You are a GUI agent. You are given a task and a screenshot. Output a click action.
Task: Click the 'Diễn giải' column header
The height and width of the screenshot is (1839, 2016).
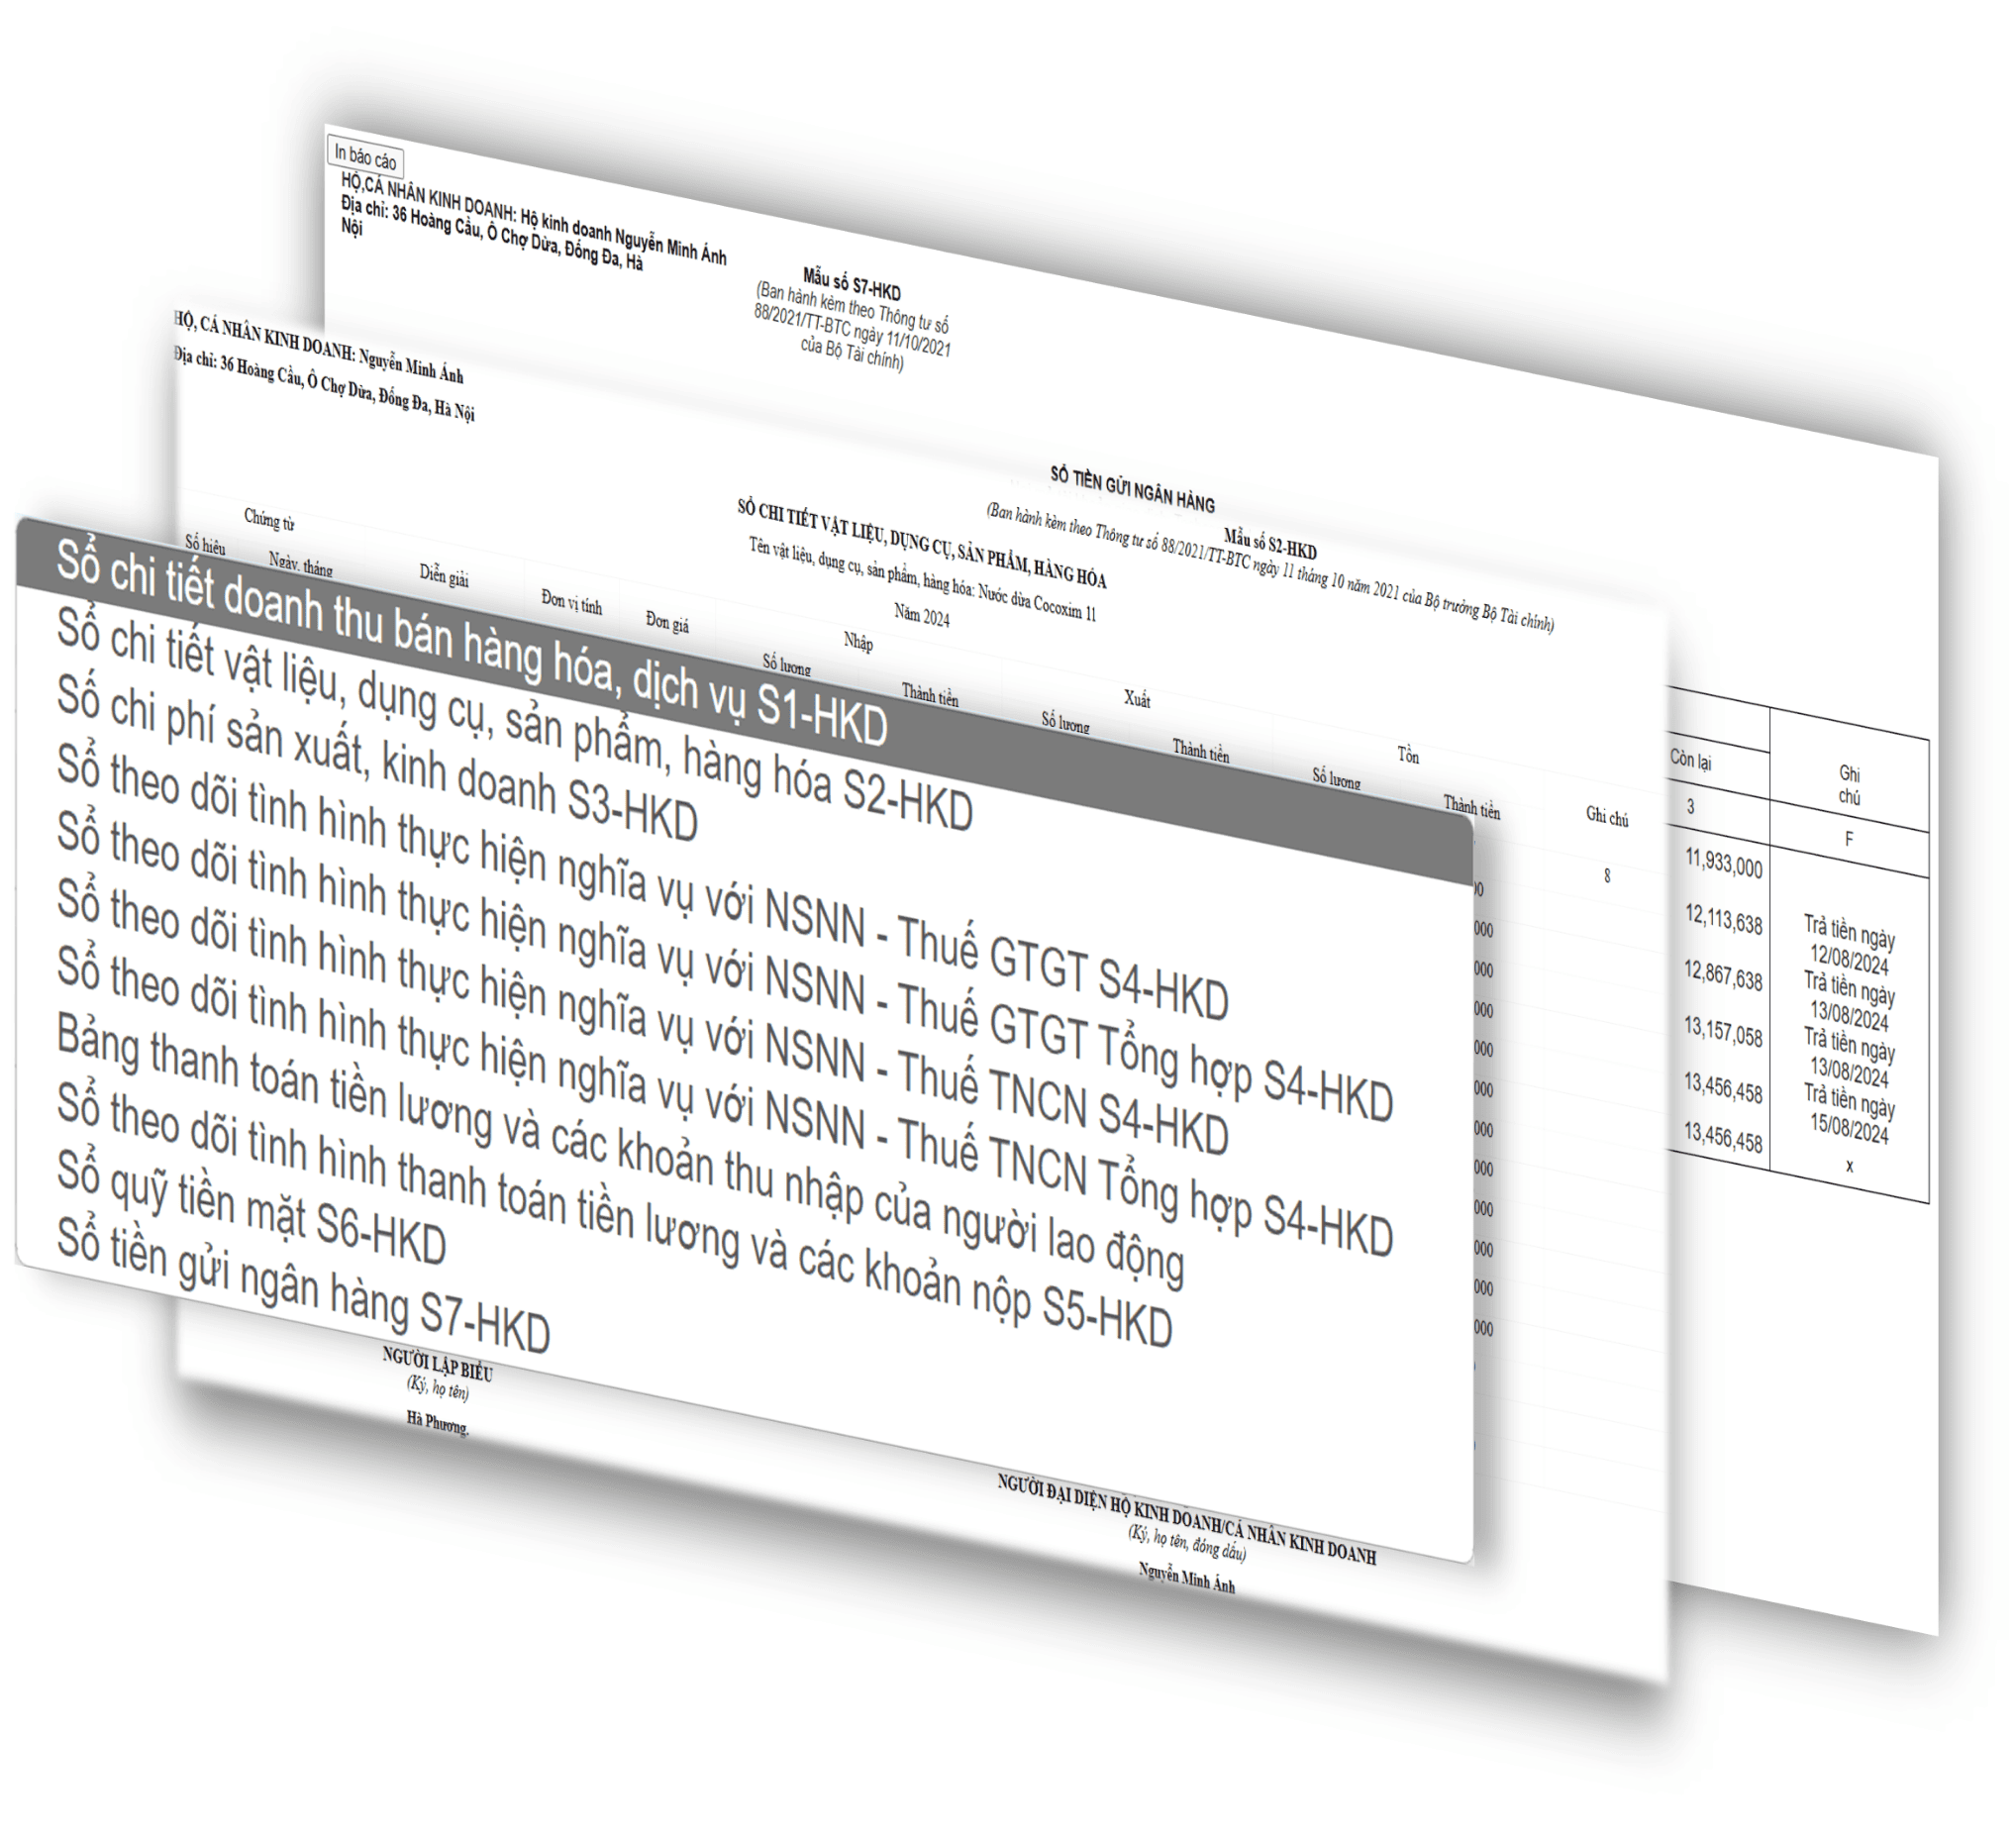pos(444,575)
